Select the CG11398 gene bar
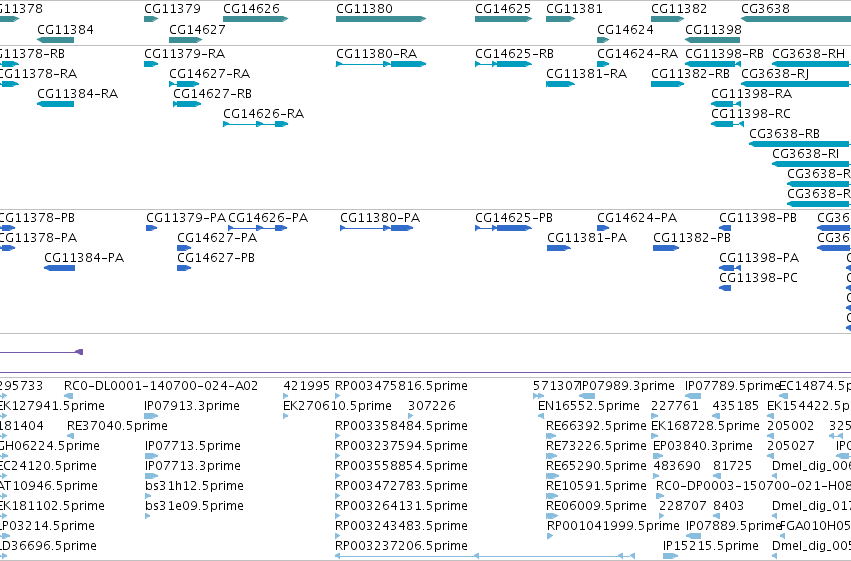The image size is (851, 561). (x=713, y=40)
